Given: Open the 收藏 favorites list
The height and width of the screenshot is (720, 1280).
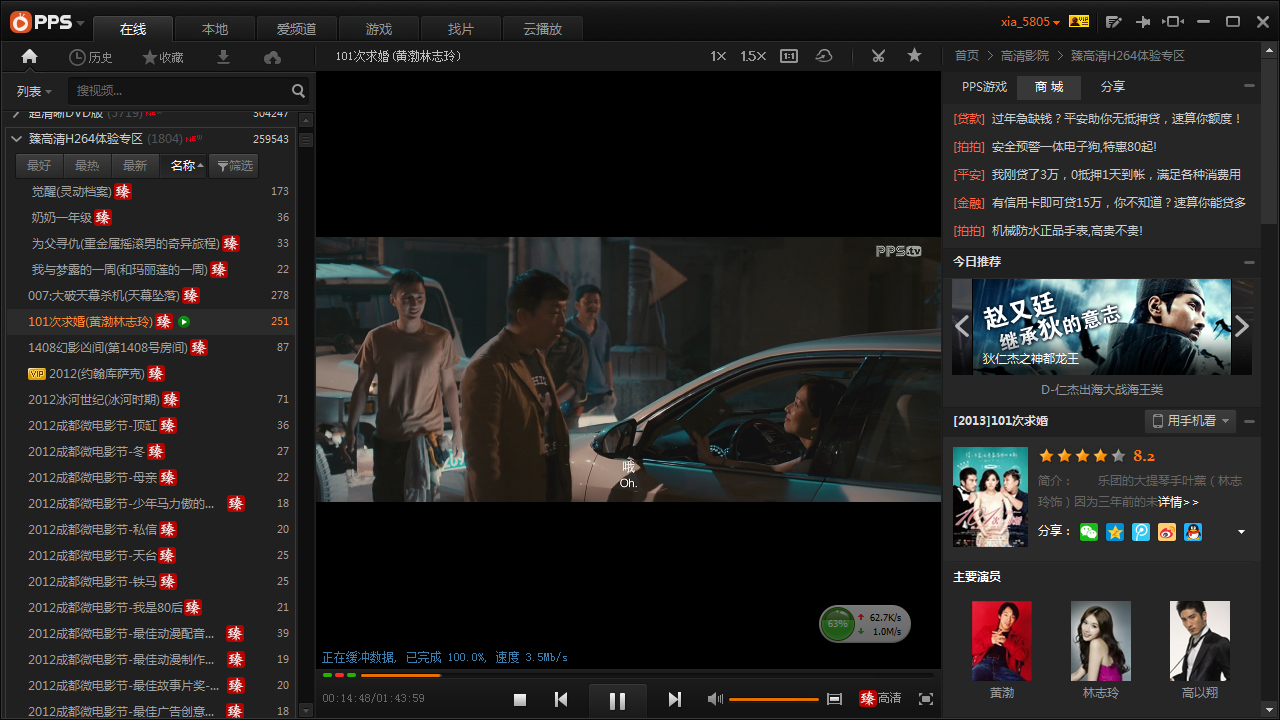Looking at the screenshot, I should tap(163, 57).
